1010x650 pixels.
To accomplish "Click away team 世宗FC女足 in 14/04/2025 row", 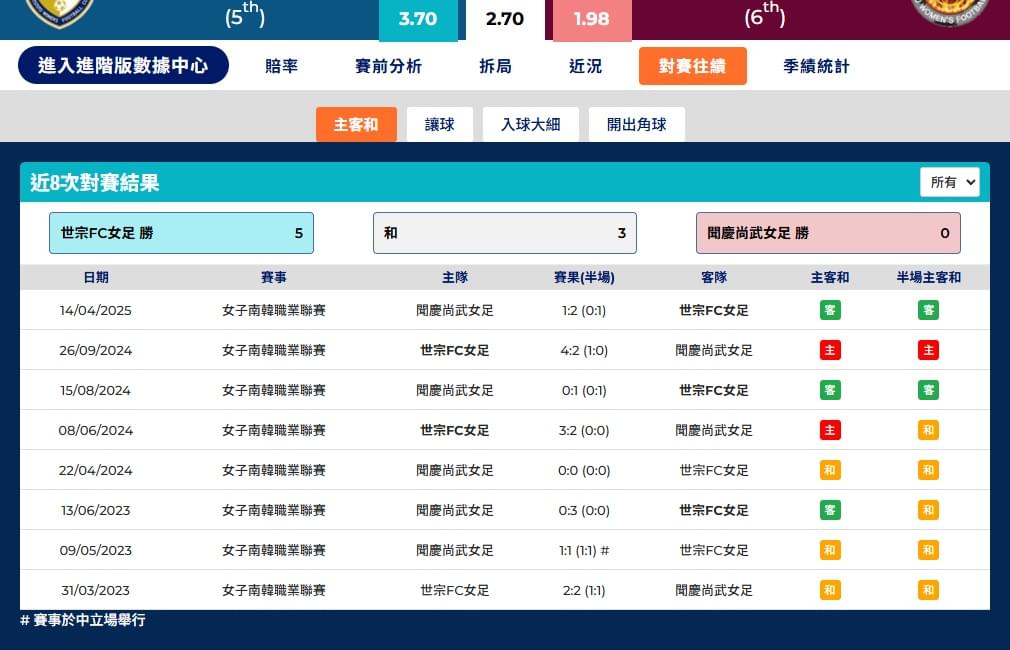I will pos(714,311).
